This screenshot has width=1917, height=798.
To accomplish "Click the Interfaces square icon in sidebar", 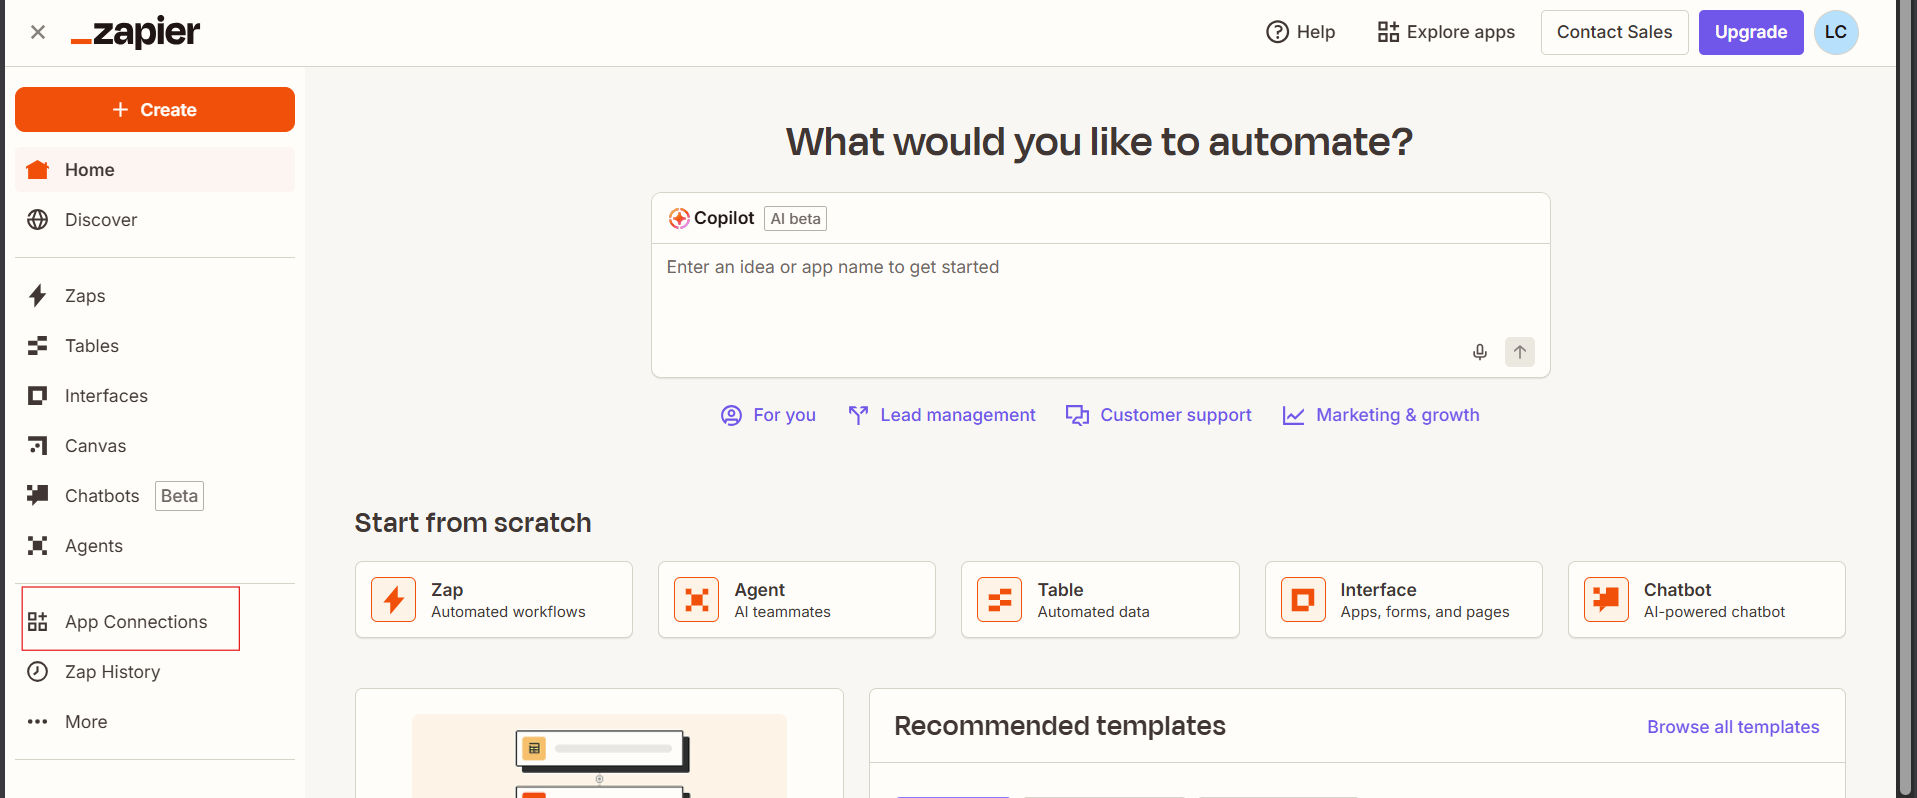I will click(x=38, y=395).
